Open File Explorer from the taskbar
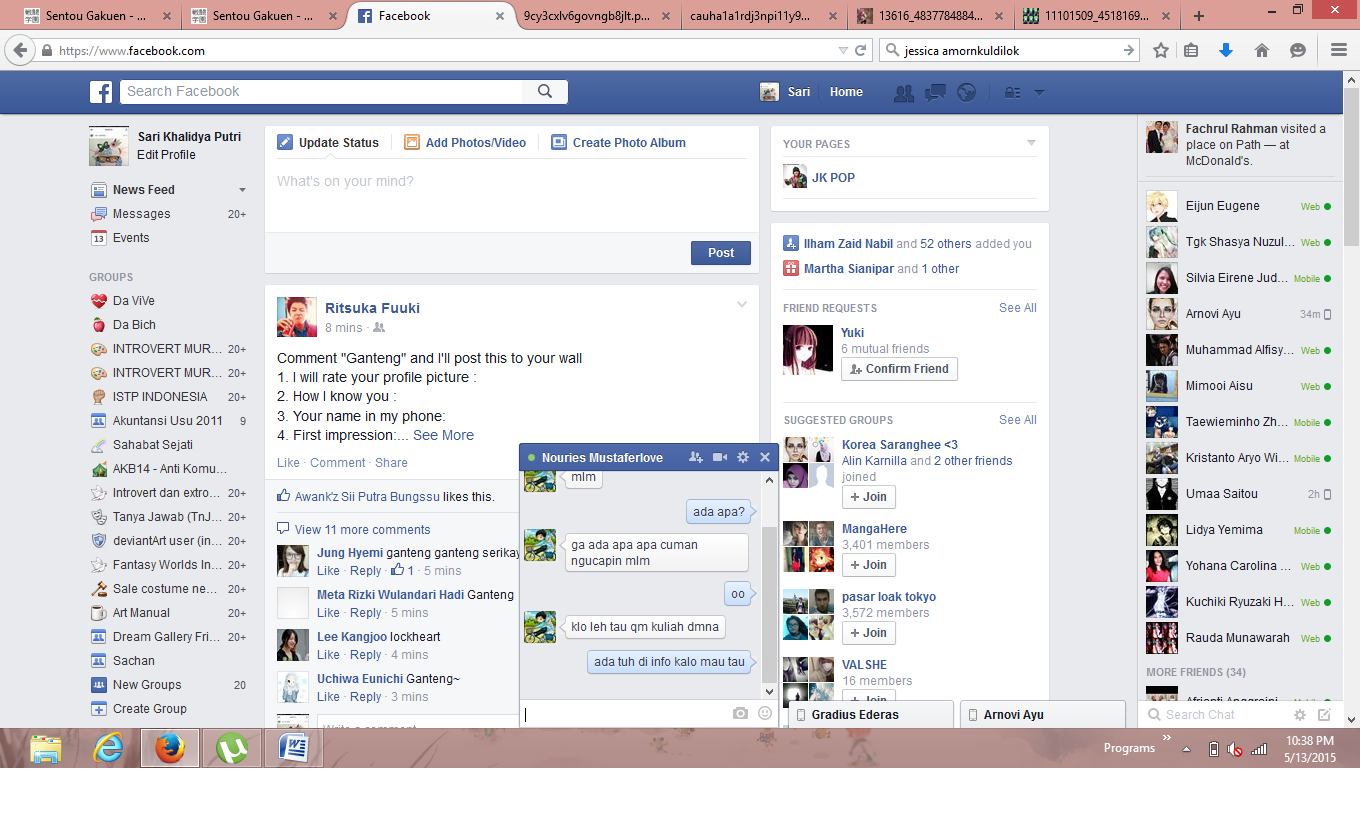This screenshot has height=826, width=1360. 46,748
